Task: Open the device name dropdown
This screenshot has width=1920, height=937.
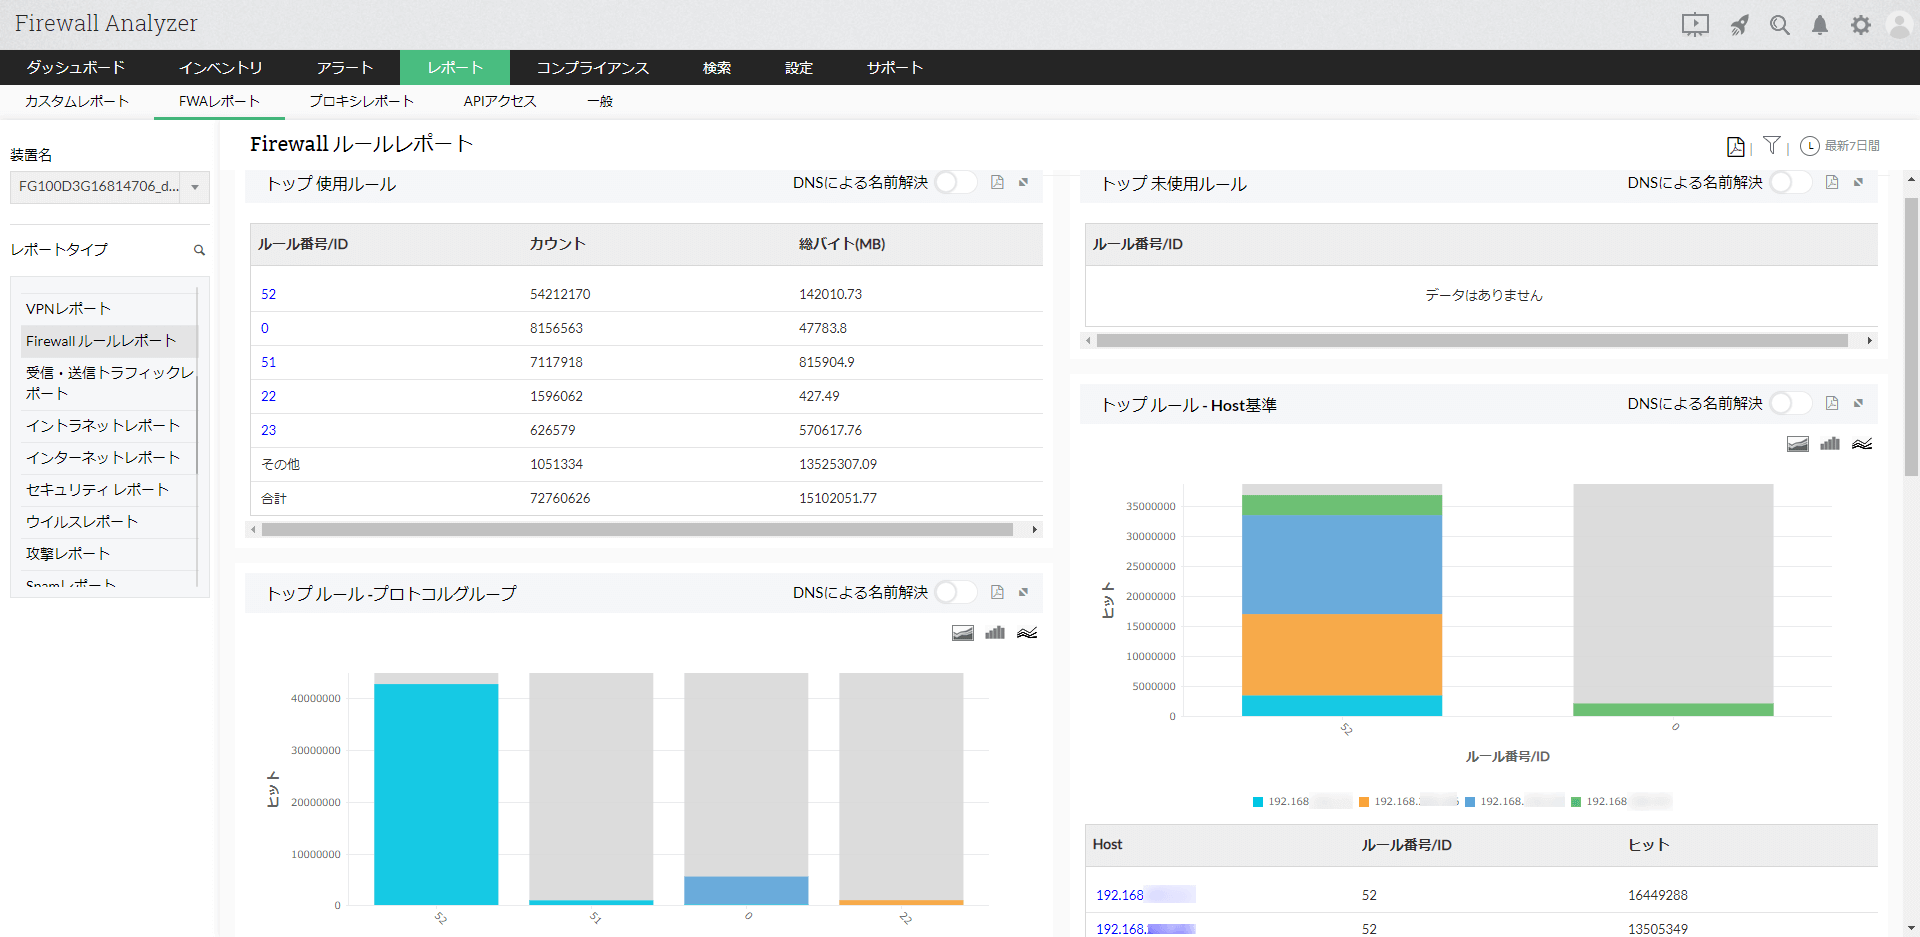Action: coord(195,187)
